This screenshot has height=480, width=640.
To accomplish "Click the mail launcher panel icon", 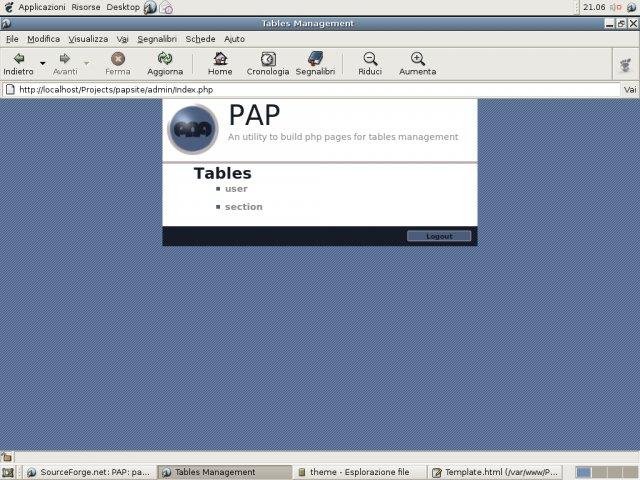I will click(x=166, y=7).
